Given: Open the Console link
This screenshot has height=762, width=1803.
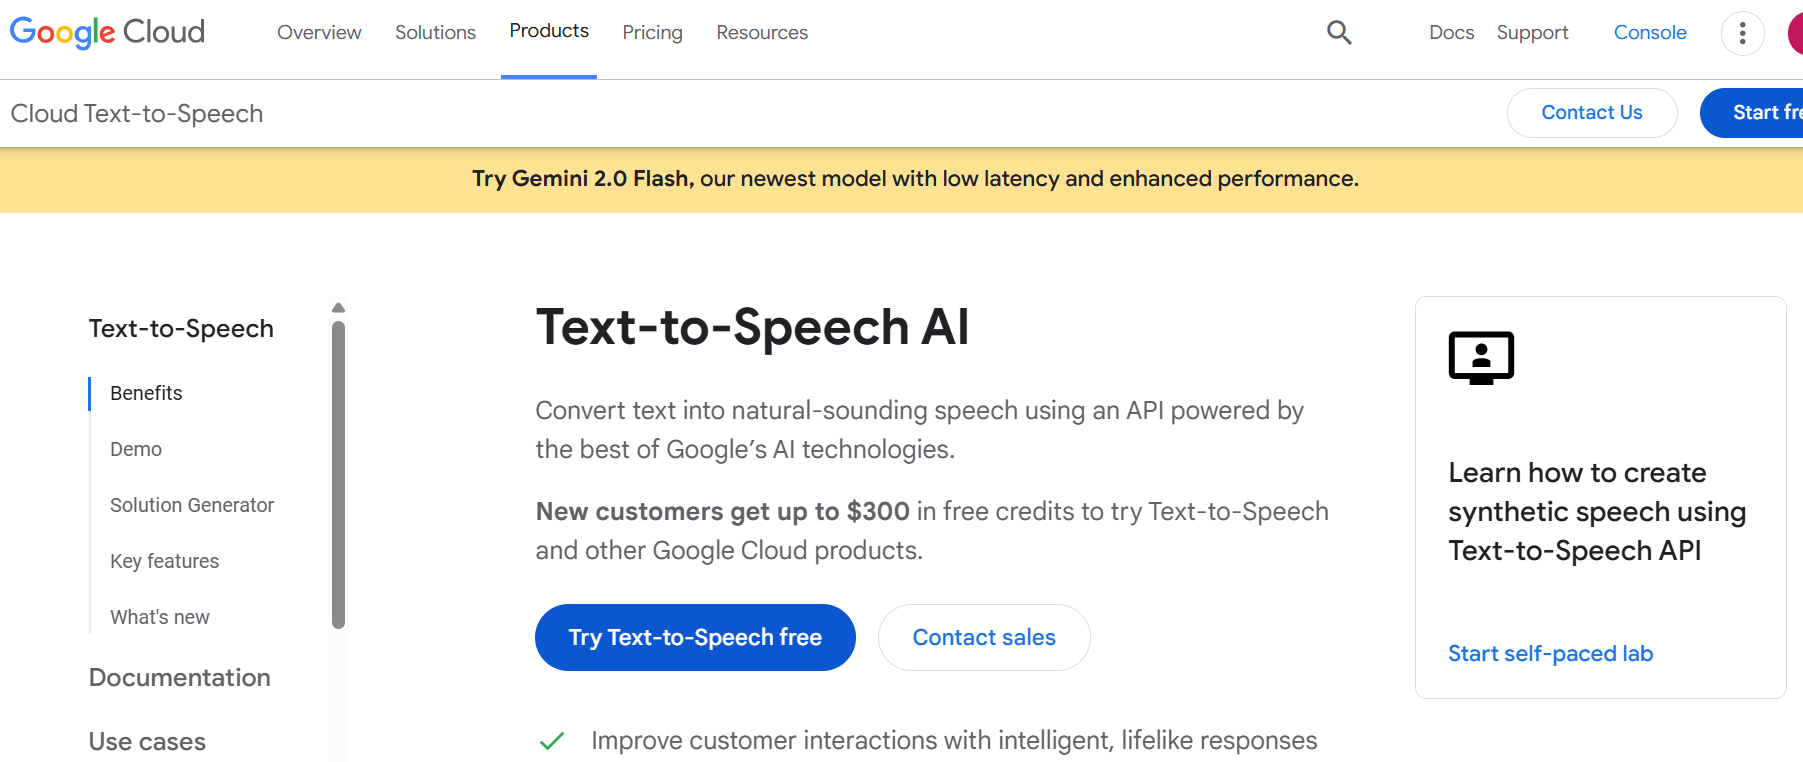Looking at the screenshot, I should tap(1650, 33).
